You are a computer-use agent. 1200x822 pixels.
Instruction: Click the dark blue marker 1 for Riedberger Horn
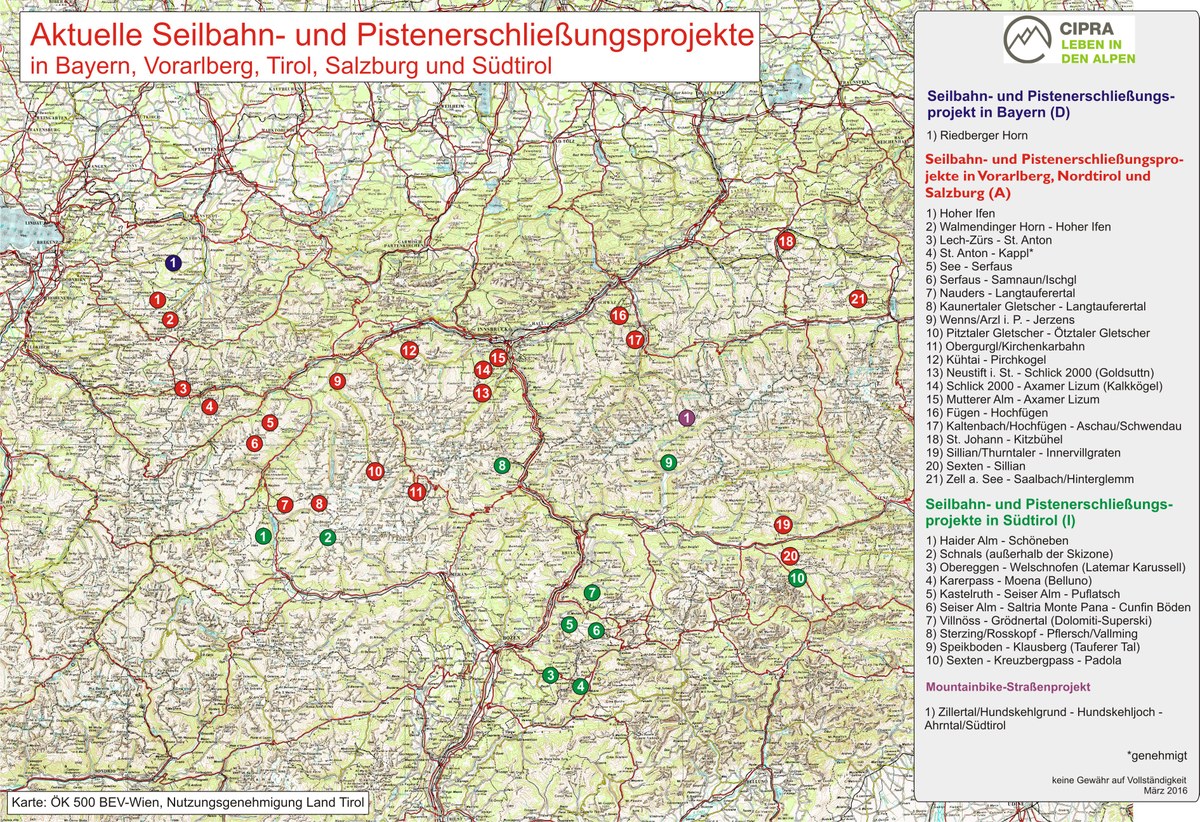click(175, 263)
